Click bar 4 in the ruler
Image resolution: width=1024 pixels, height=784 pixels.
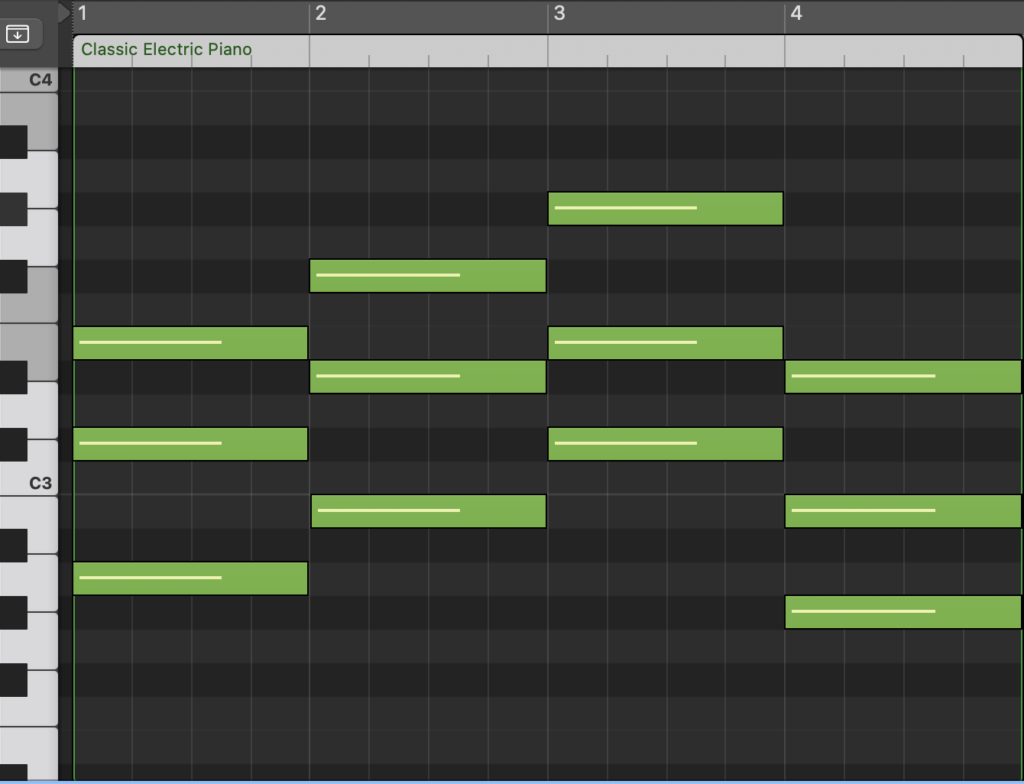[796, 13]
